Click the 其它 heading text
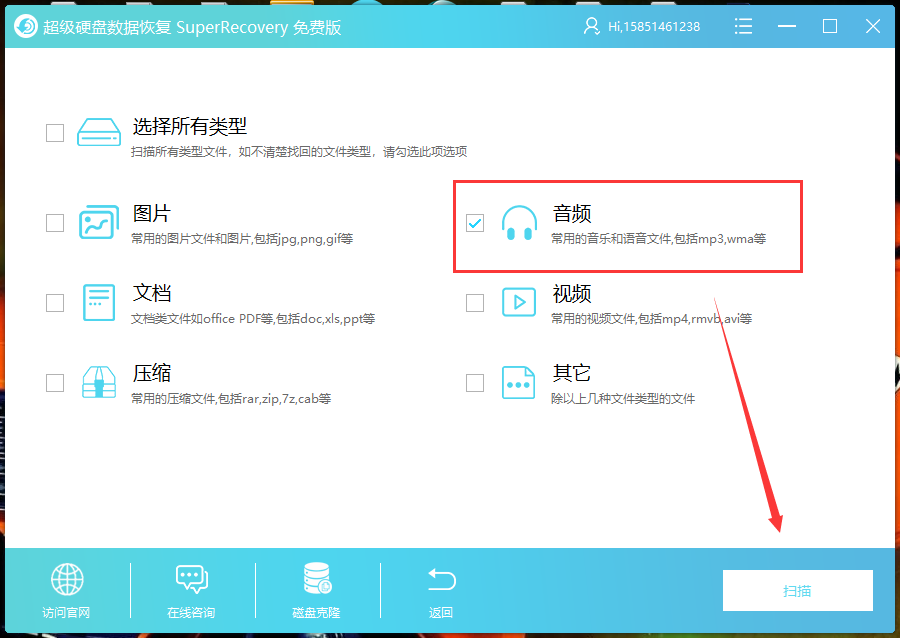Viewport: 900px width, 638px height. click(572, 374)
